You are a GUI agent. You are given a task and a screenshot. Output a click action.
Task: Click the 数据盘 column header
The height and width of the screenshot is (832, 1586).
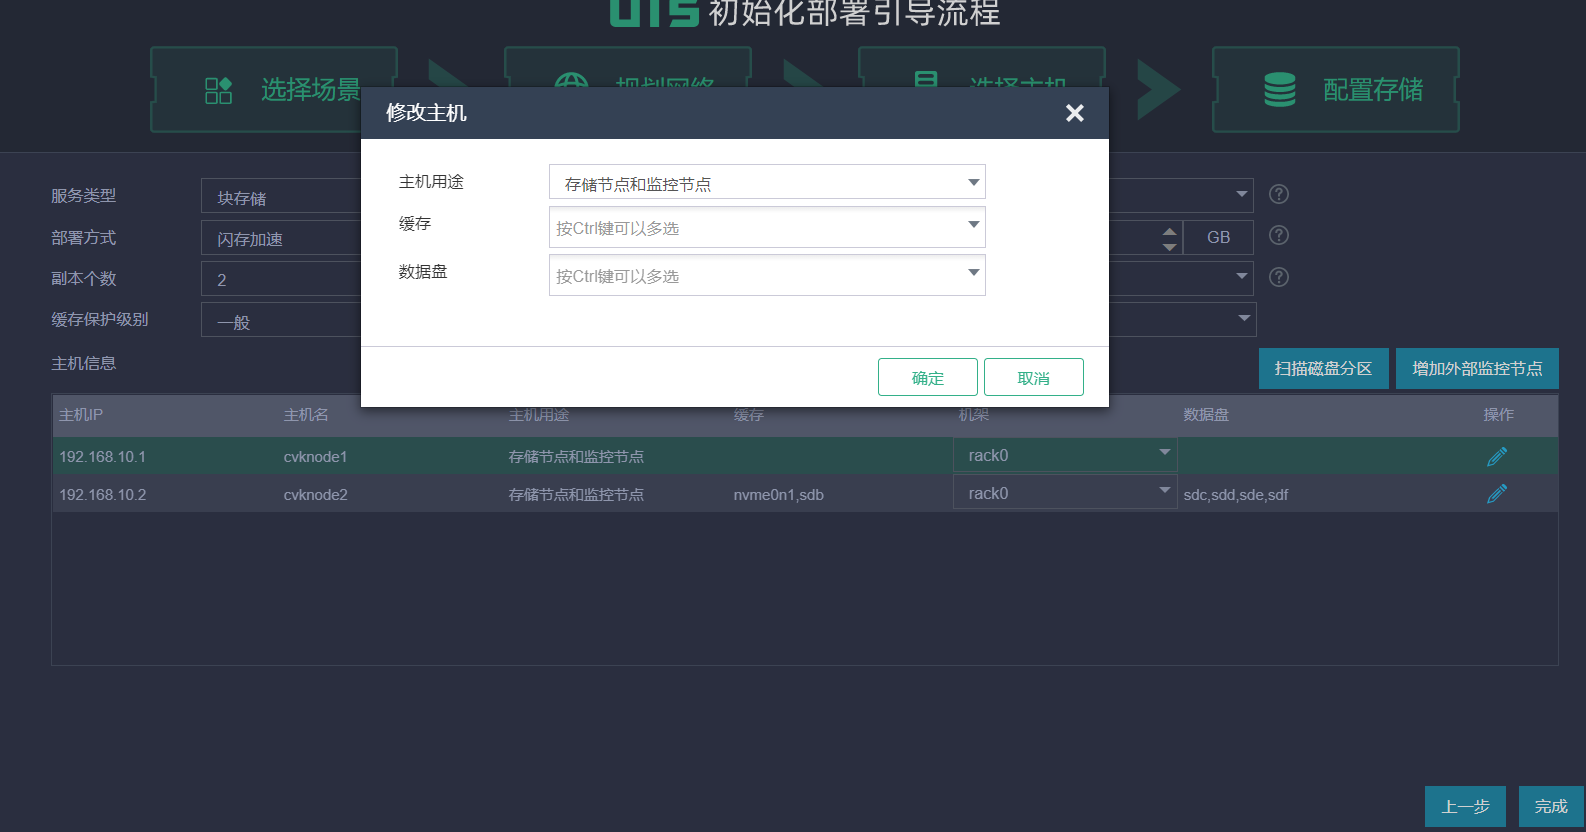[x=1206, y=415]
